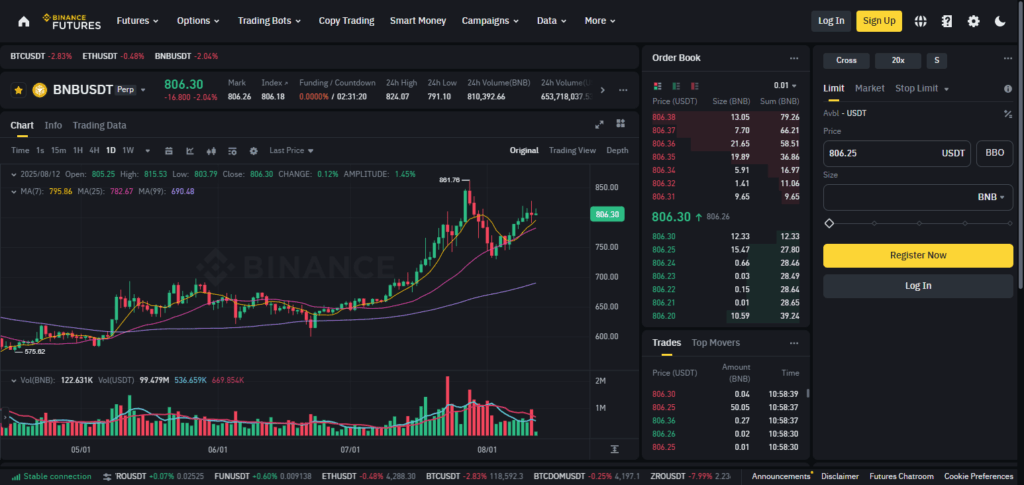Screen dimensions: 1024x485
Task: Open the Binance Futures logo link
Action: click(72, 21)
